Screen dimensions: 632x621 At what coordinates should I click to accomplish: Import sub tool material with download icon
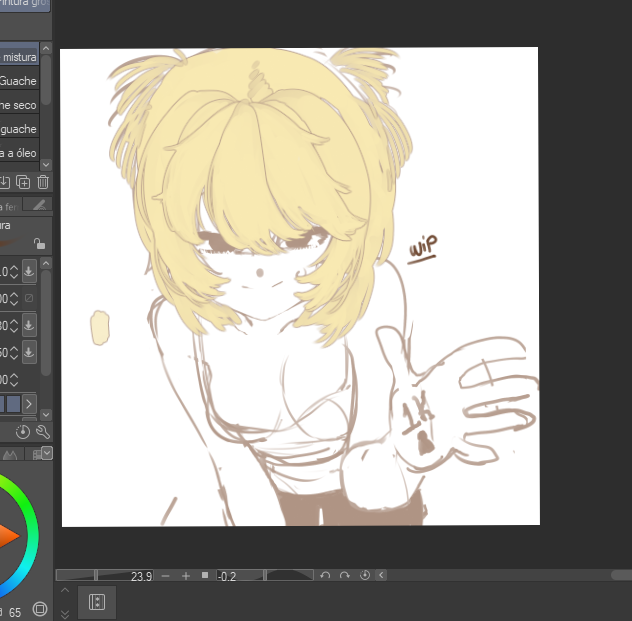click(5, 182)
